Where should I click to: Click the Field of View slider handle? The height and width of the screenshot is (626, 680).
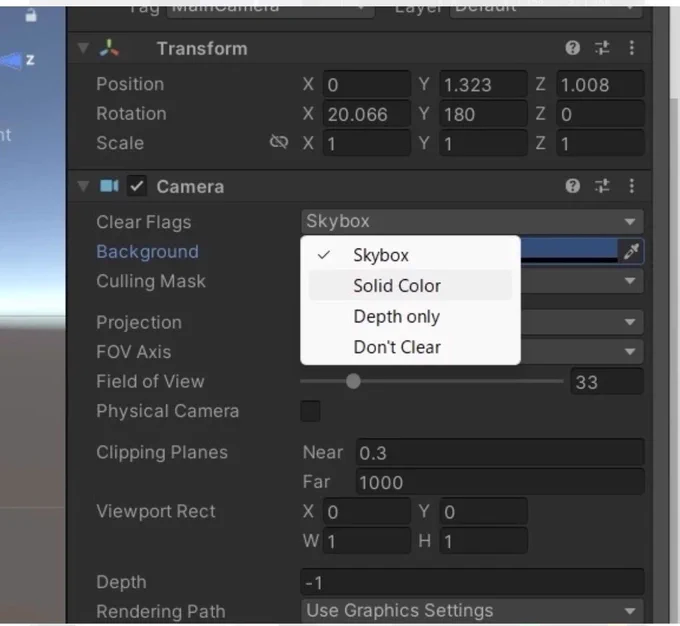pyautogui.click(x=353, y=381)
